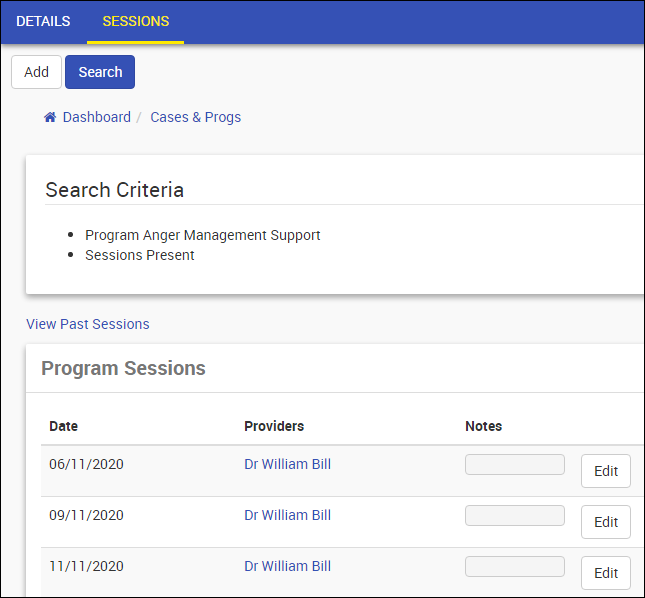Image resolution: width=645 pixels, height=598 pixels.
Task: Focus the Notes box in the 09/11/2020 row
Action: pos(514,516)
